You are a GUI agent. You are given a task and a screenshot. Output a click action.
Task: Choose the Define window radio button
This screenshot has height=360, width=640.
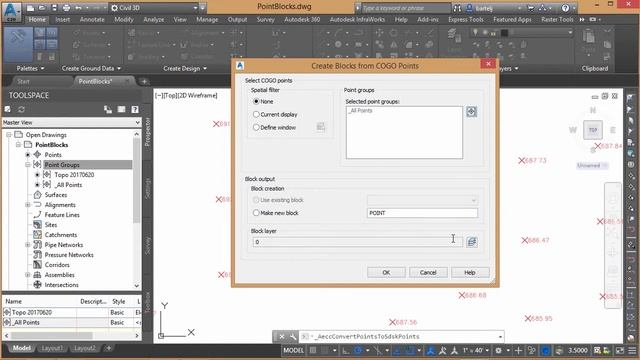pos(256,127)
